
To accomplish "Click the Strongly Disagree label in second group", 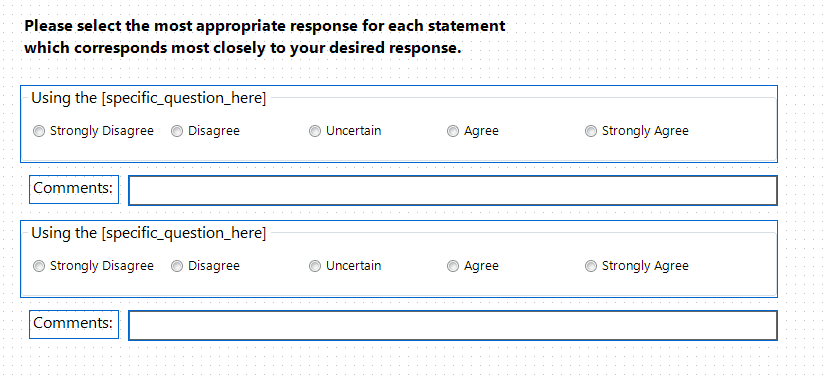I will (102, 266).
